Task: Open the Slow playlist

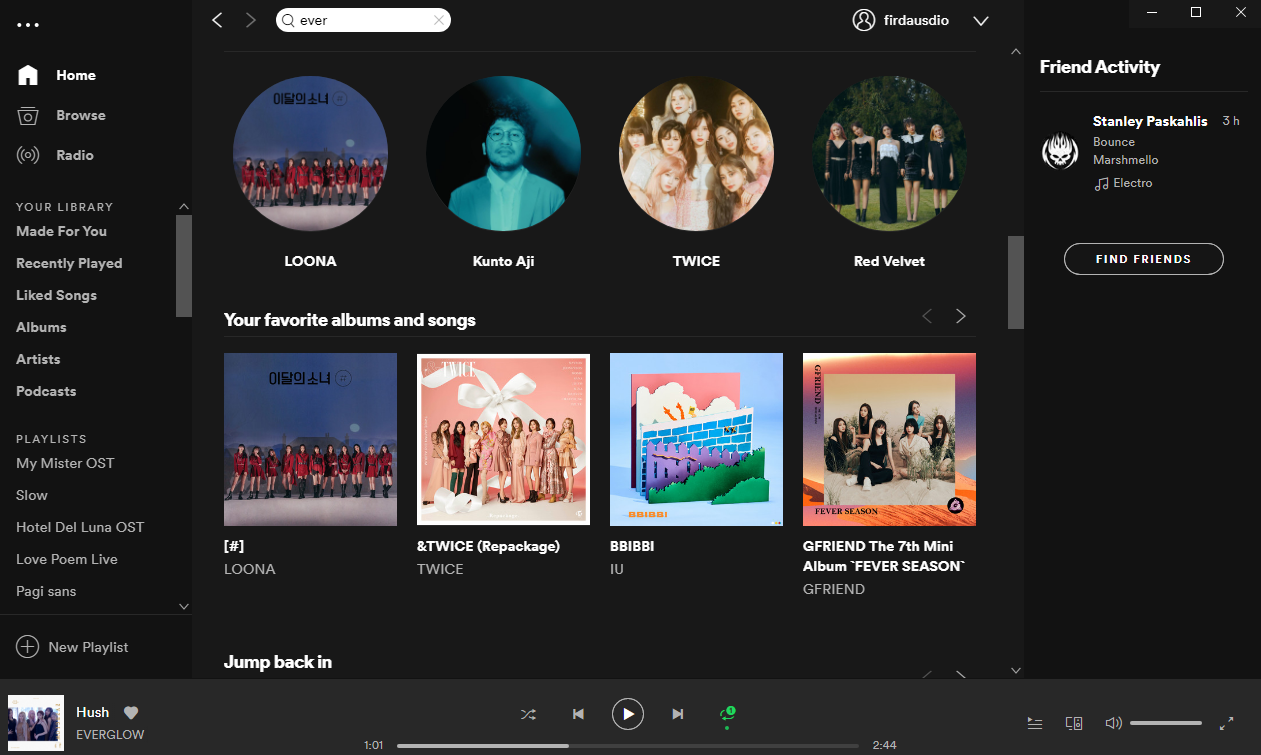Action: tap(32, 495)
